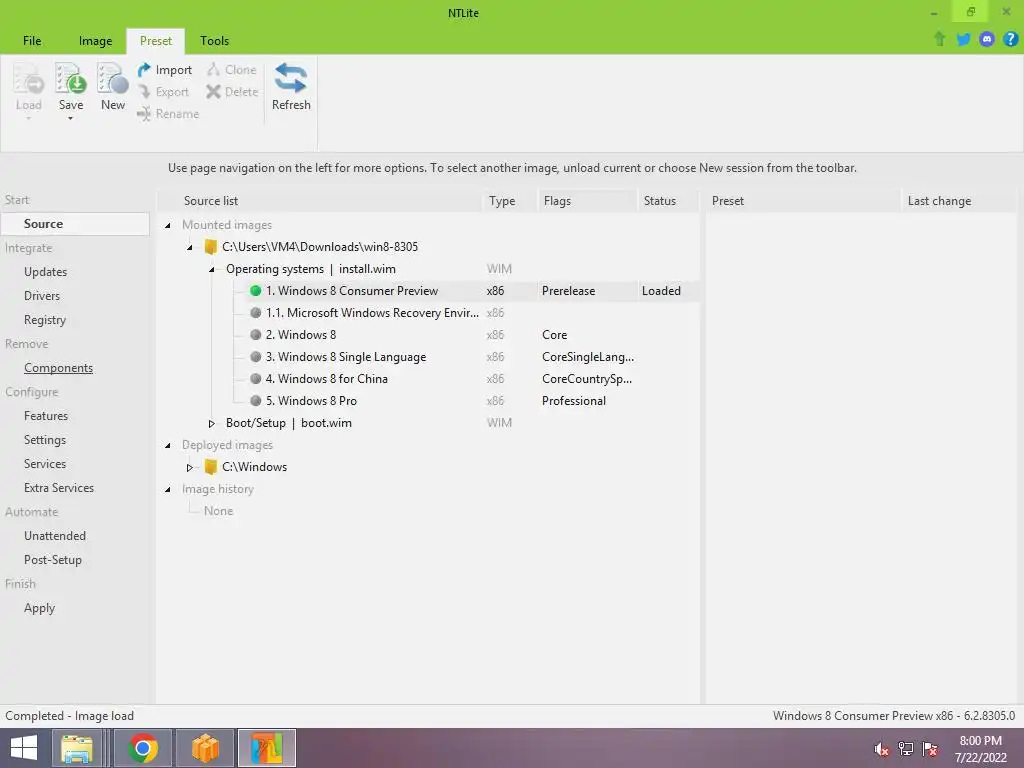This screenshot has width=1024, height=768.
Task: Sort by Status column header
Action: (667, 200)
